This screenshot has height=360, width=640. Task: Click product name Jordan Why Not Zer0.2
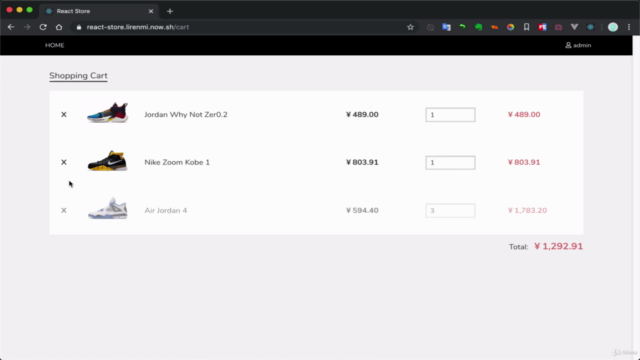point(186,115)
